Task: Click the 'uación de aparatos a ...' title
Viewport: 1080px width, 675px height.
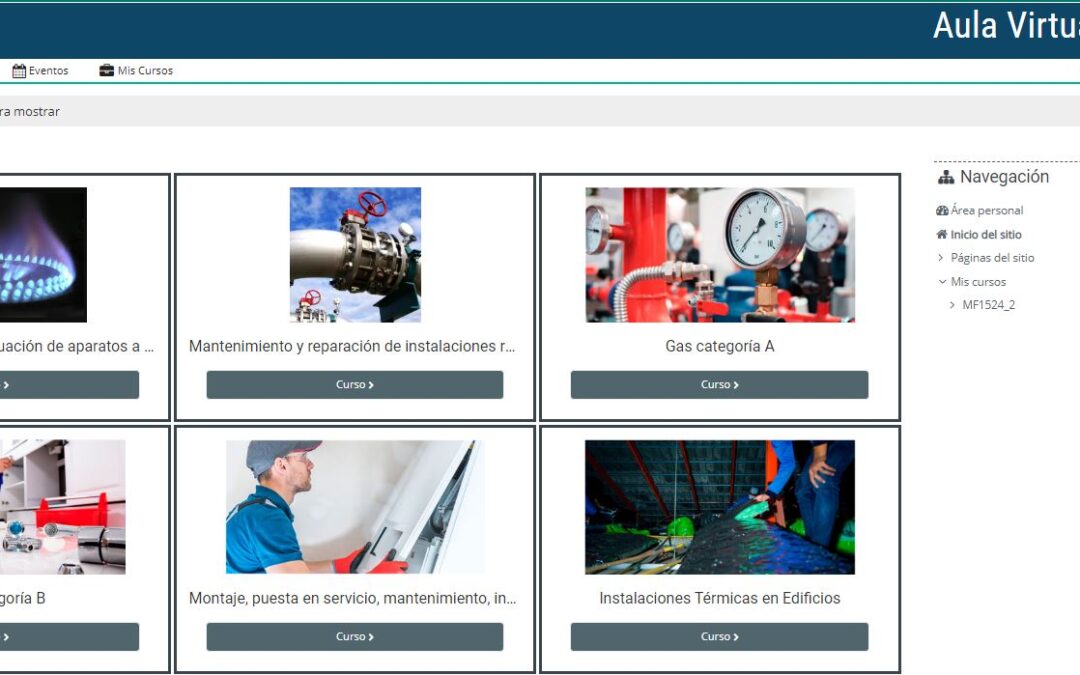Action: coord(76,346)
